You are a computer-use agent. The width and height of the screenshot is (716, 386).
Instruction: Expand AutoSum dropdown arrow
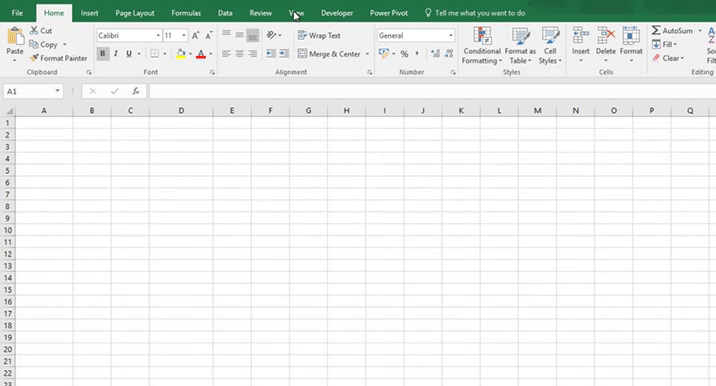pyautogui.click(x=700, y=31)
